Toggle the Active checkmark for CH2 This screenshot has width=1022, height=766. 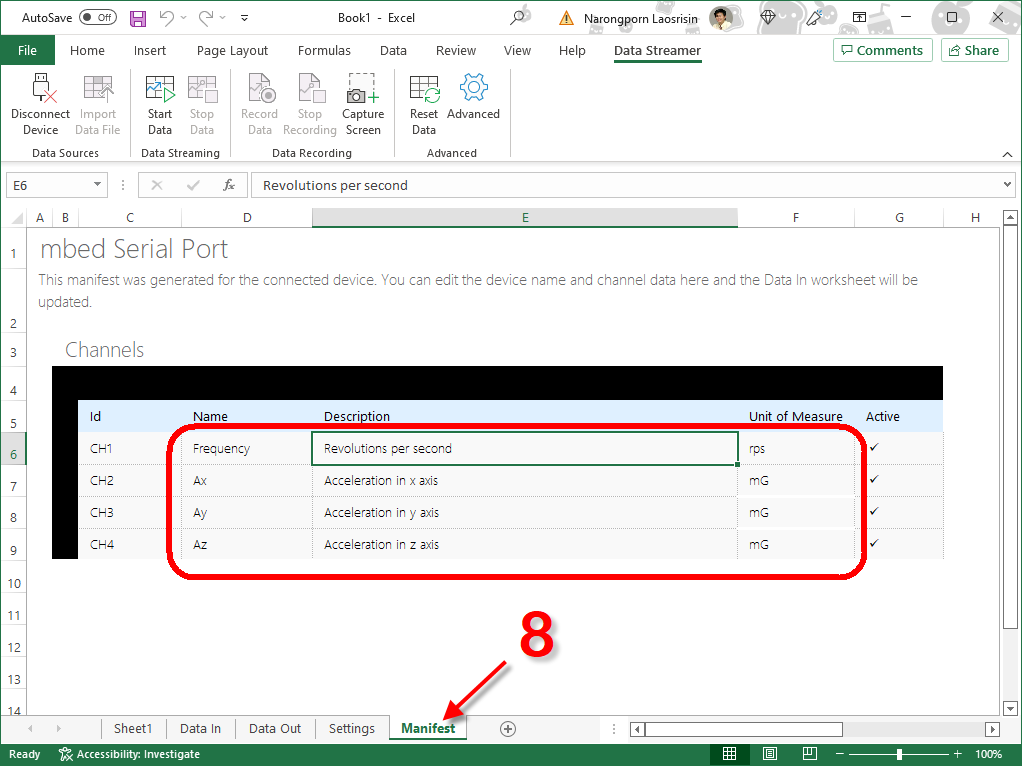[874, 479]
